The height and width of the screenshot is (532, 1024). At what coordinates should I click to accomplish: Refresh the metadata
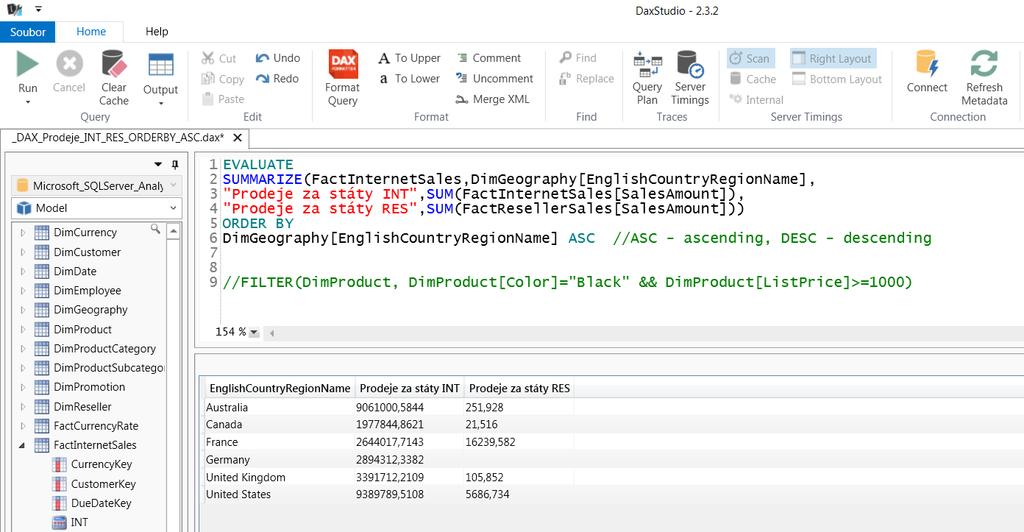(x=984, y=78)
